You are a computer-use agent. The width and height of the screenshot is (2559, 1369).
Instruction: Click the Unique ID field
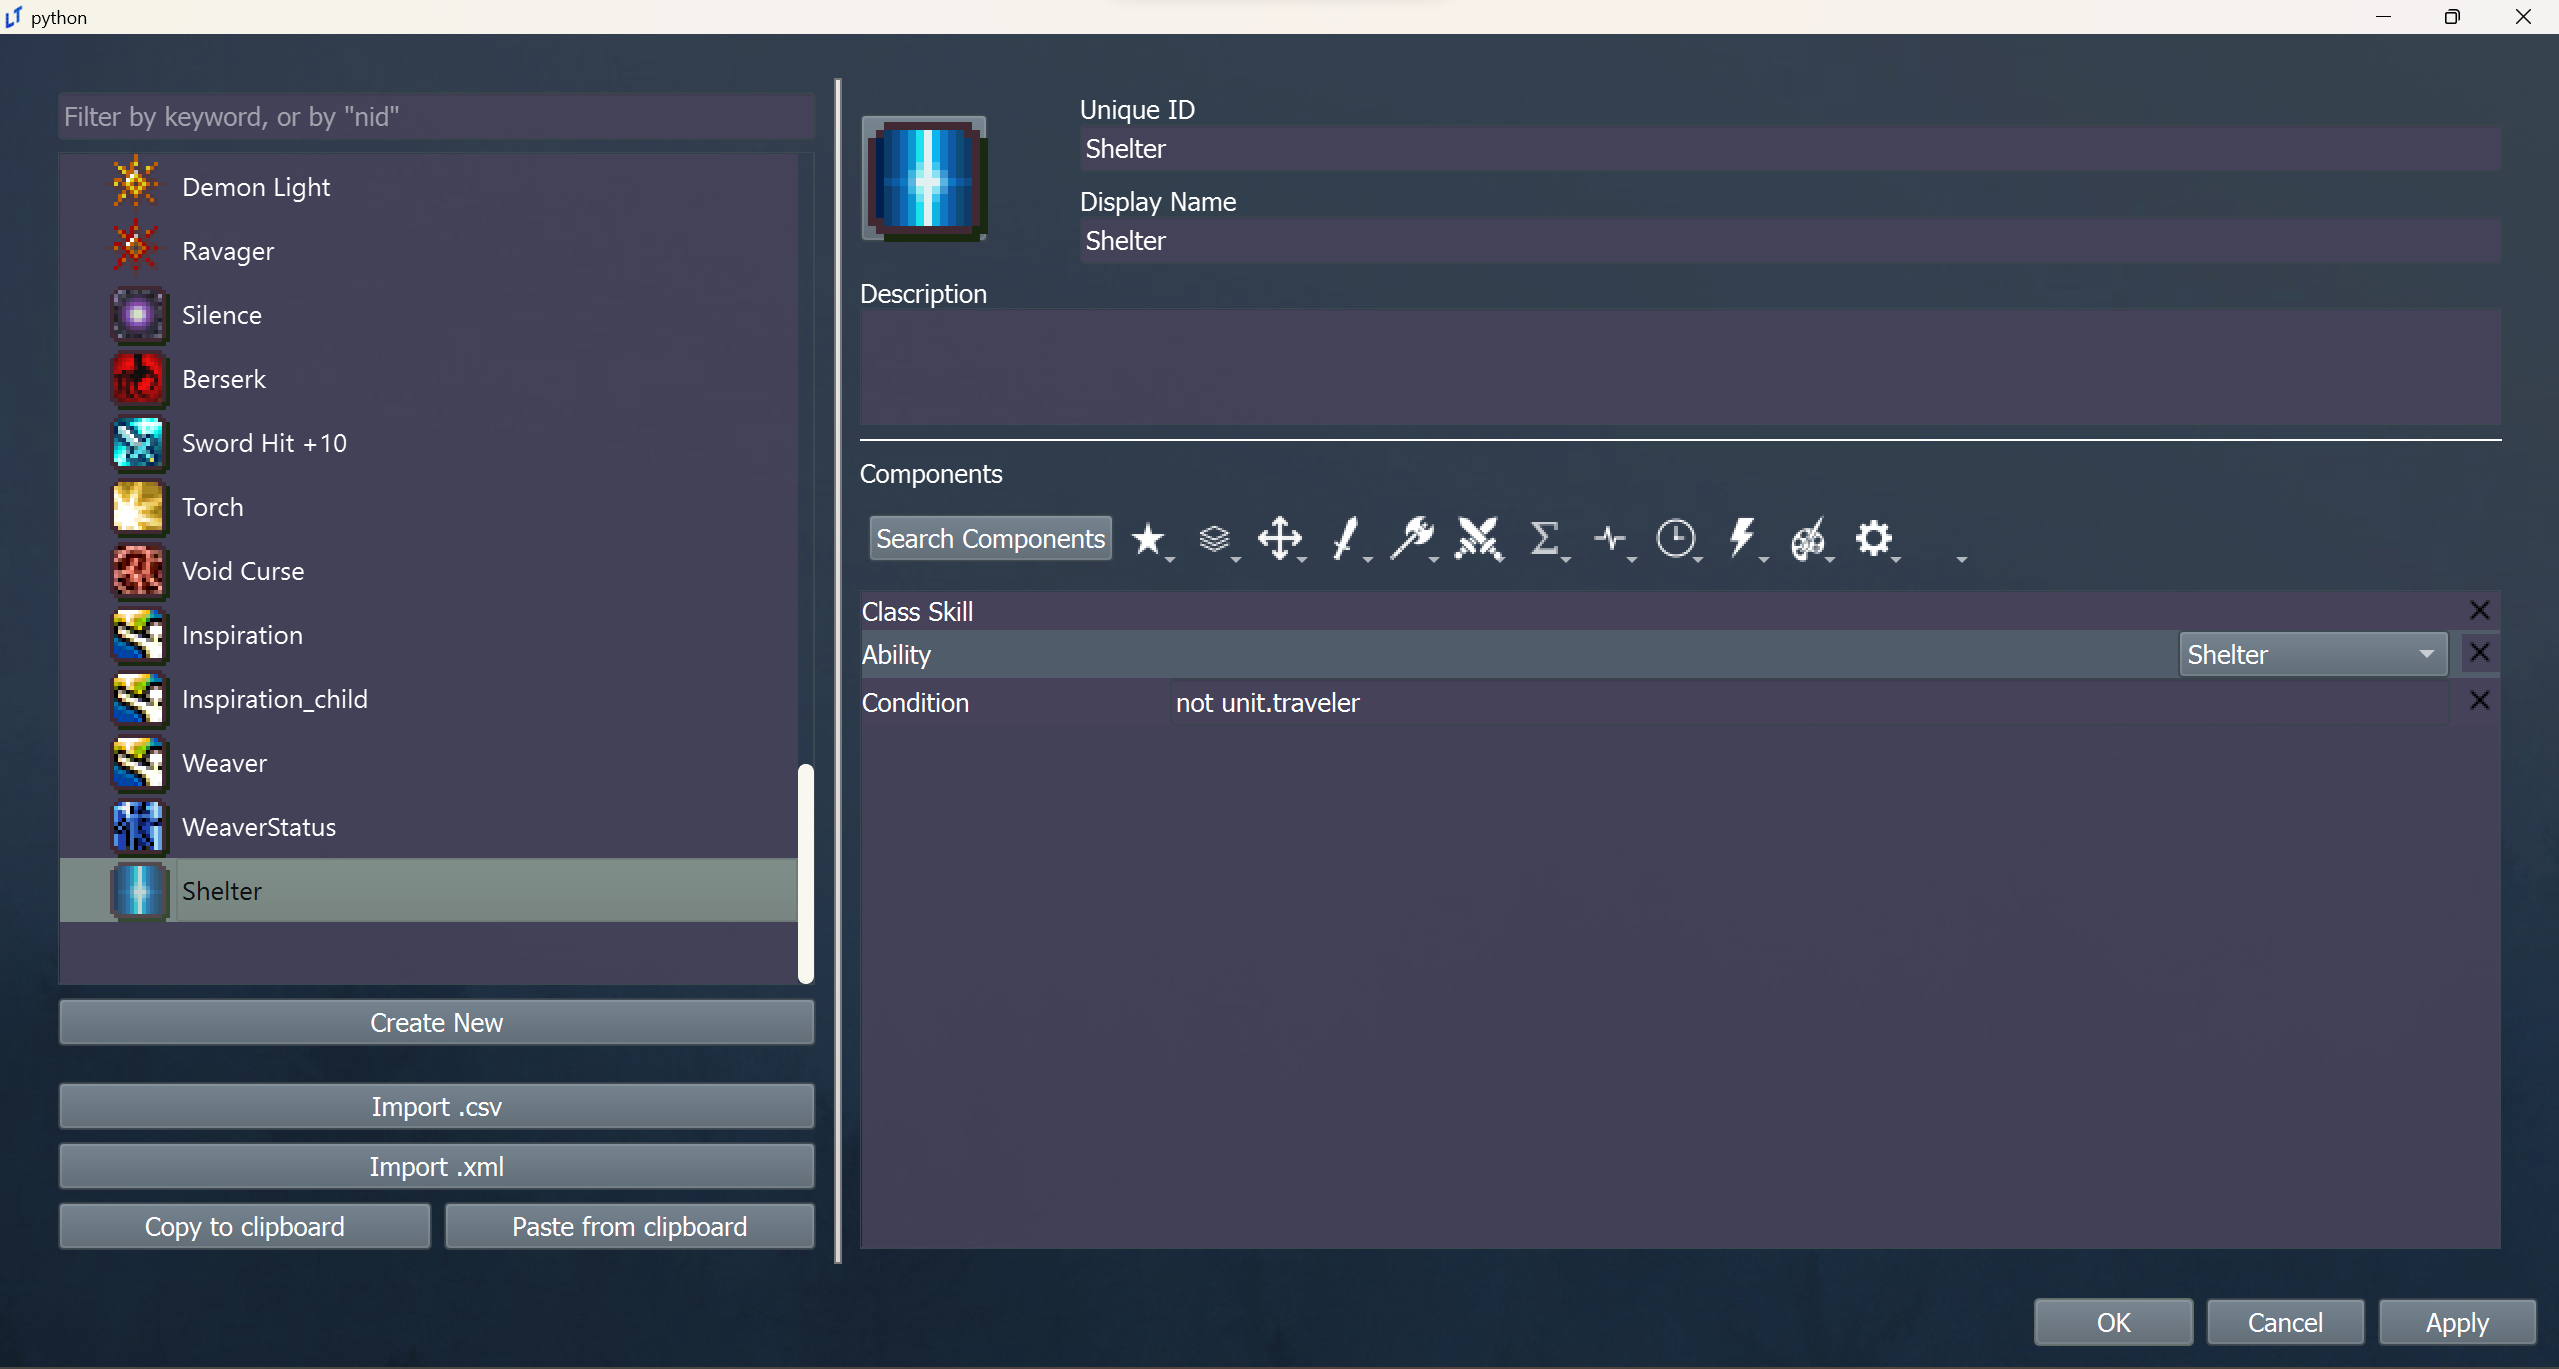click(1790, 148)
